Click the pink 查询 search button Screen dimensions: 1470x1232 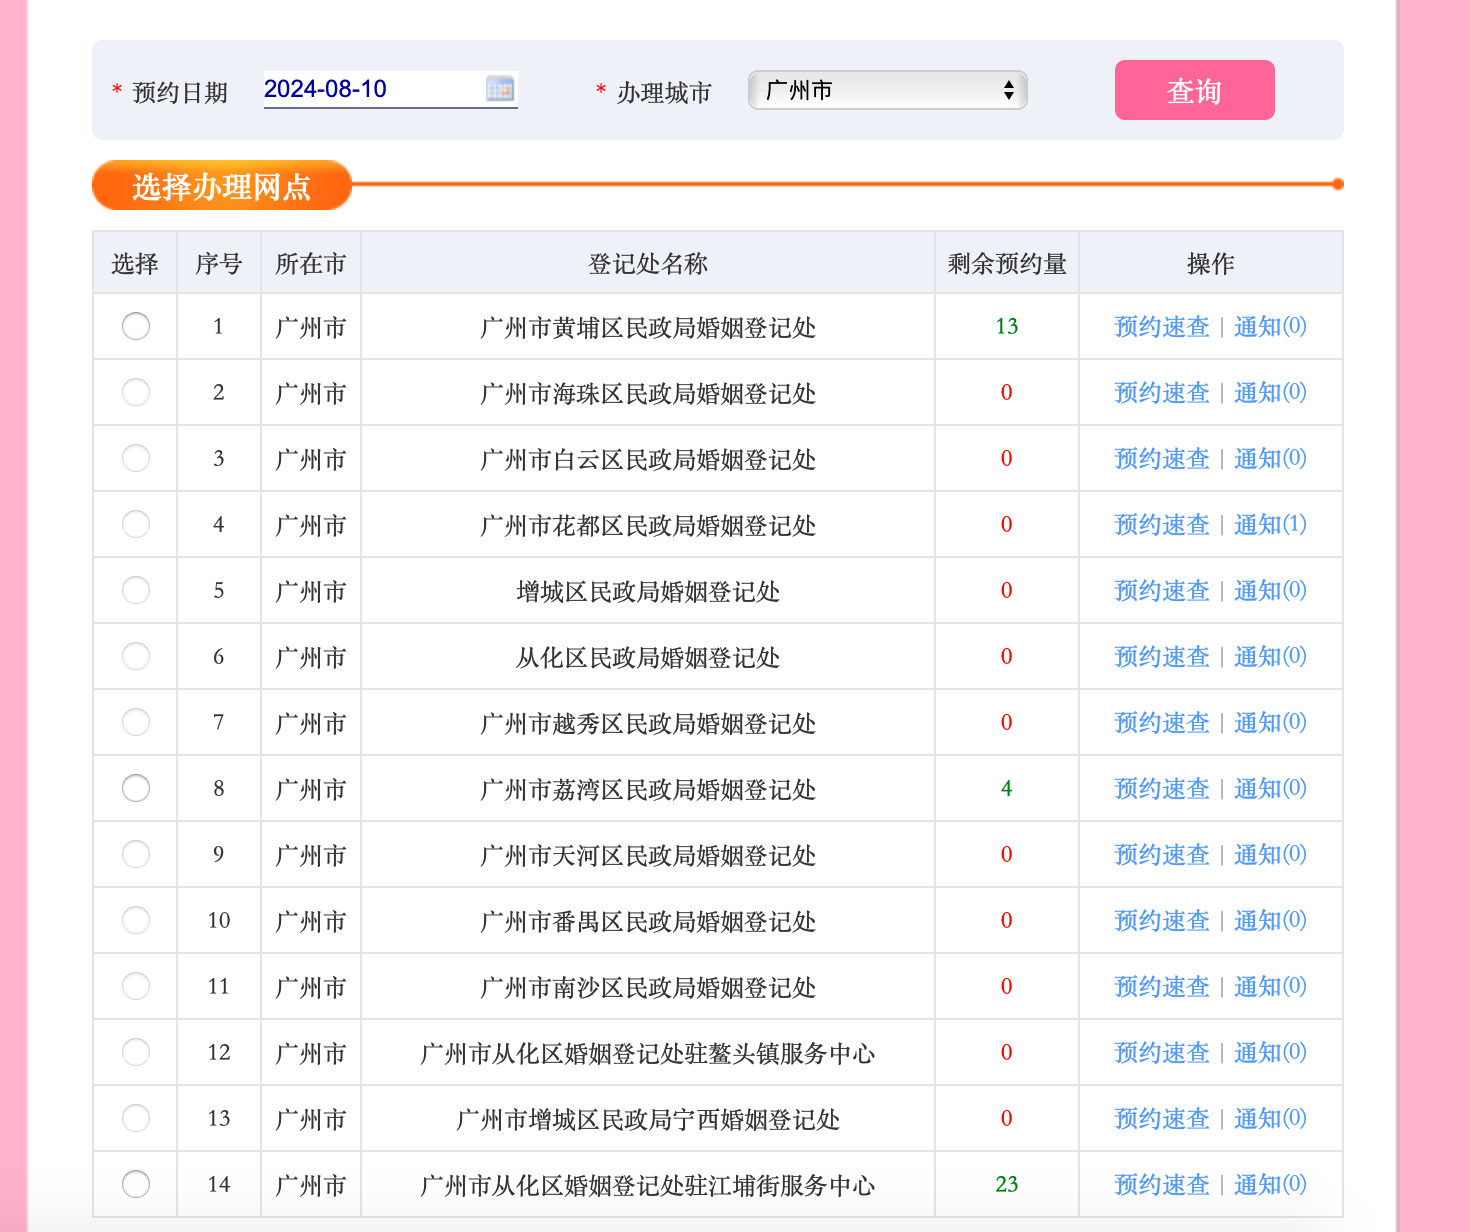click(x=1194, y=90)
